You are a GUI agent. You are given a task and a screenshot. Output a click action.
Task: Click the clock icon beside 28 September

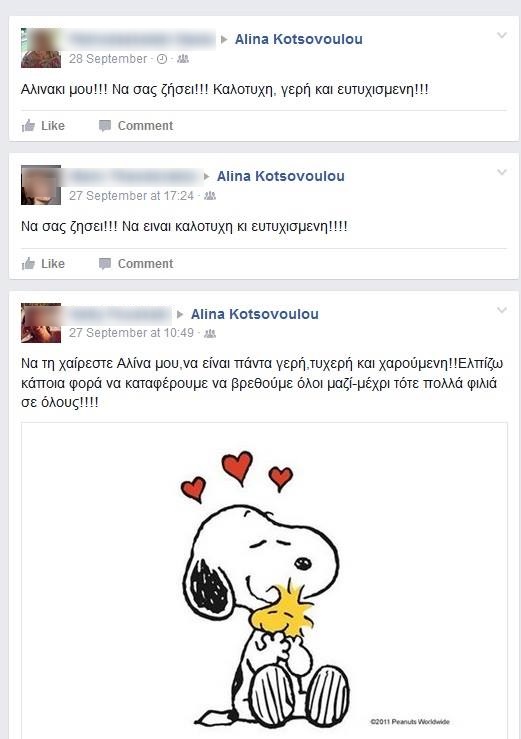[x=162, y=59]
